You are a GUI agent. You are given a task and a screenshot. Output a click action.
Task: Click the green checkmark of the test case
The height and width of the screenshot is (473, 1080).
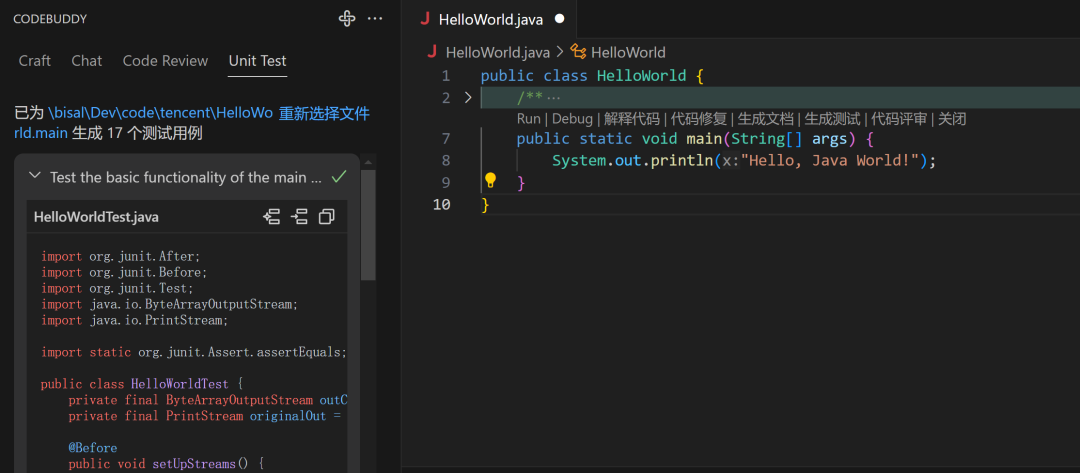338,177
